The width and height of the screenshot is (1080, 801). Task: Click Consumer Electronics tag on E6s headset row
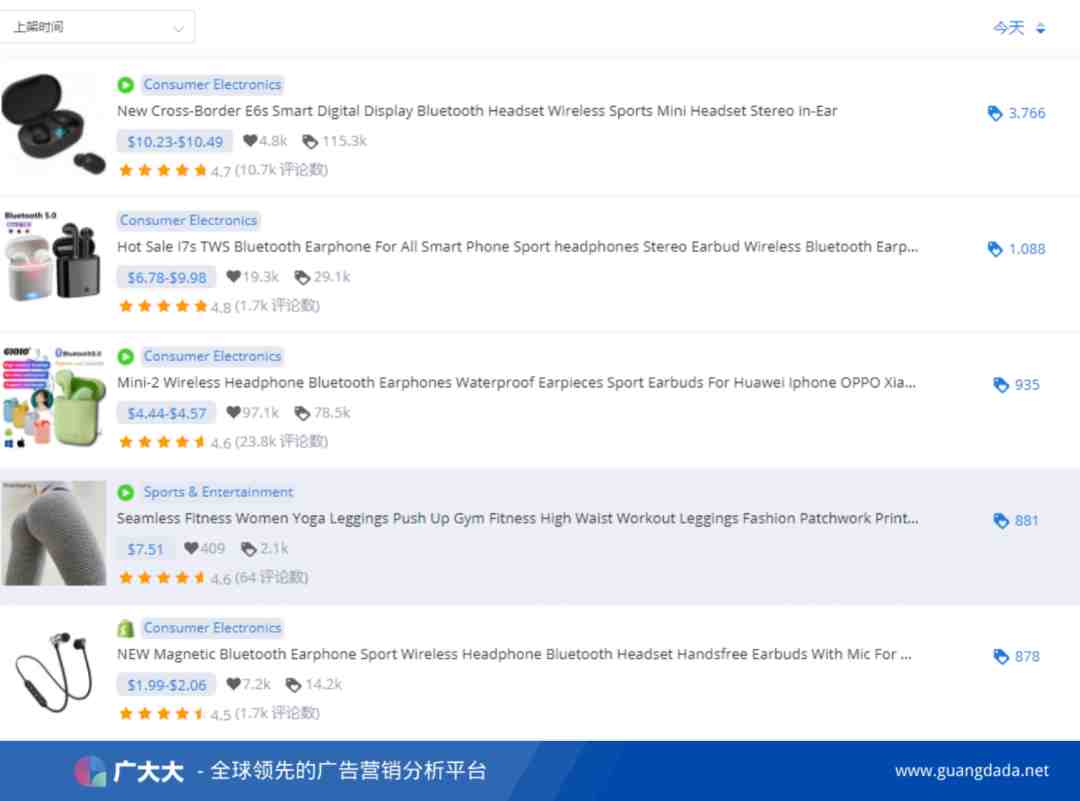(x=212, y=85)
